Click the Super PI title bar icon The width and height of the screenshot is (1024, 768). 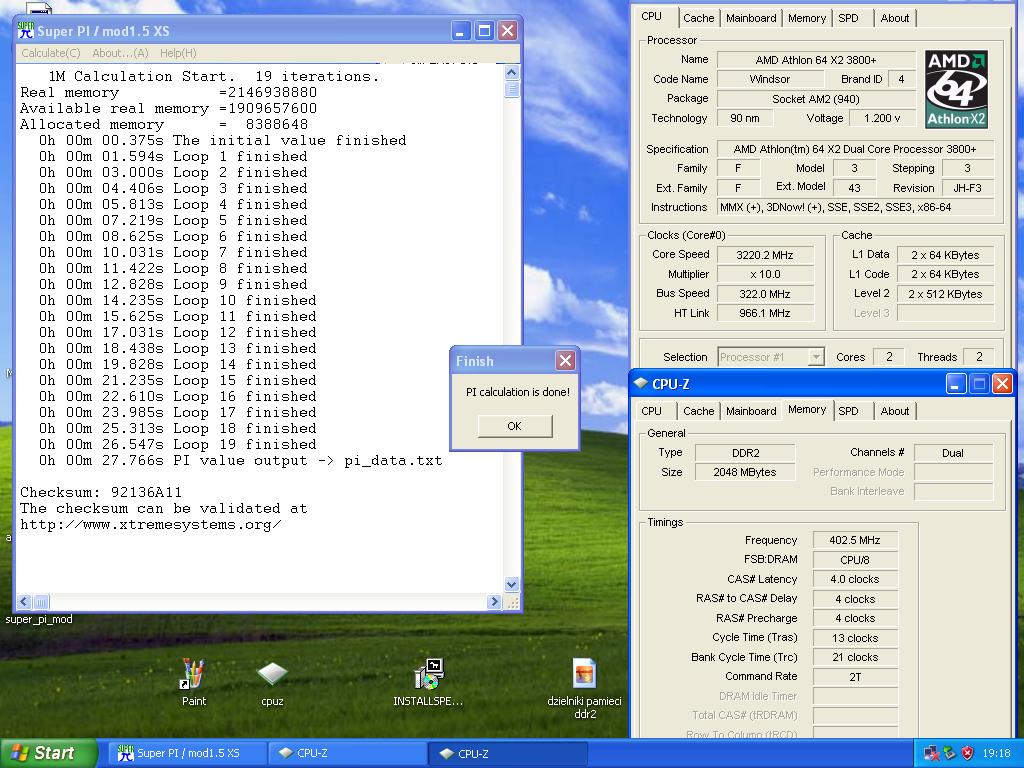coord(26,30)
